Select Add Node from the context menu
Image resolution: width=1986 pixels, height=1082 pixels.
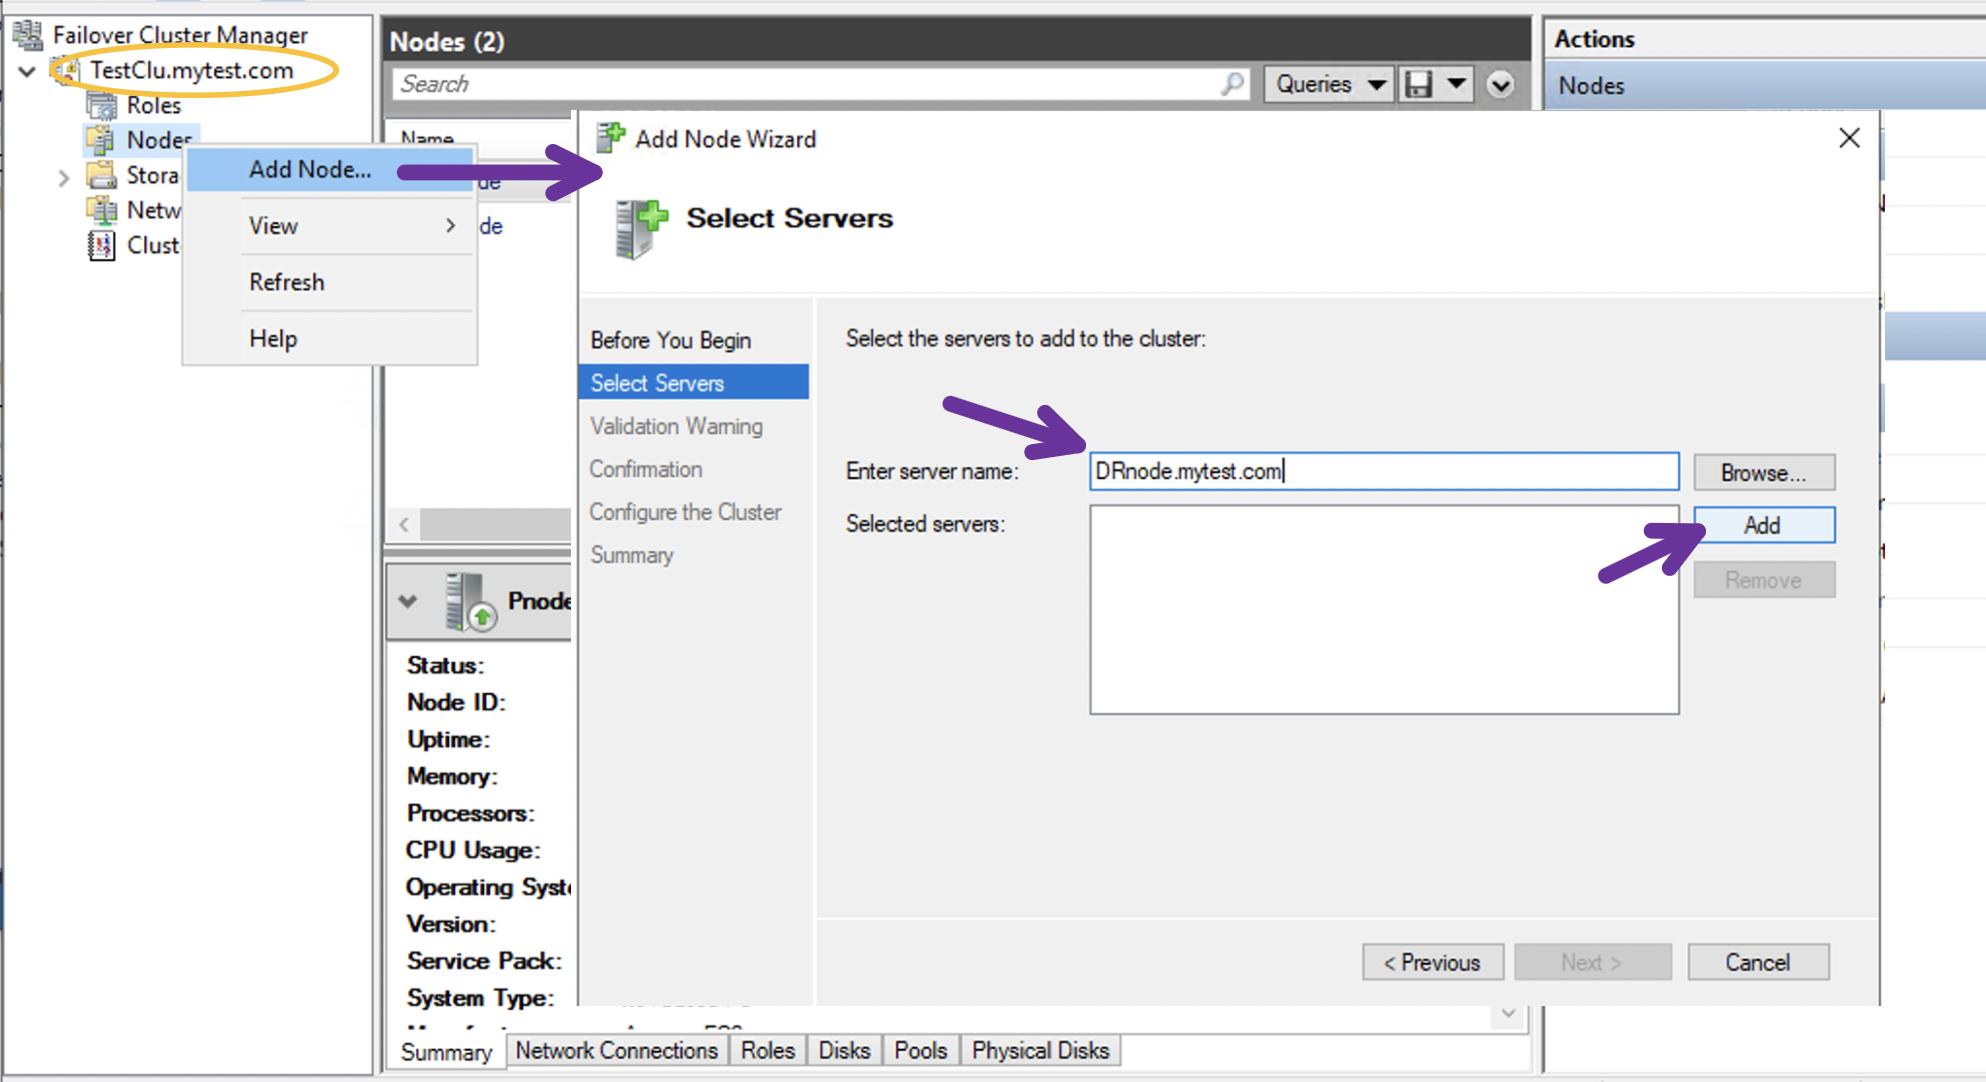click(310, 169)
